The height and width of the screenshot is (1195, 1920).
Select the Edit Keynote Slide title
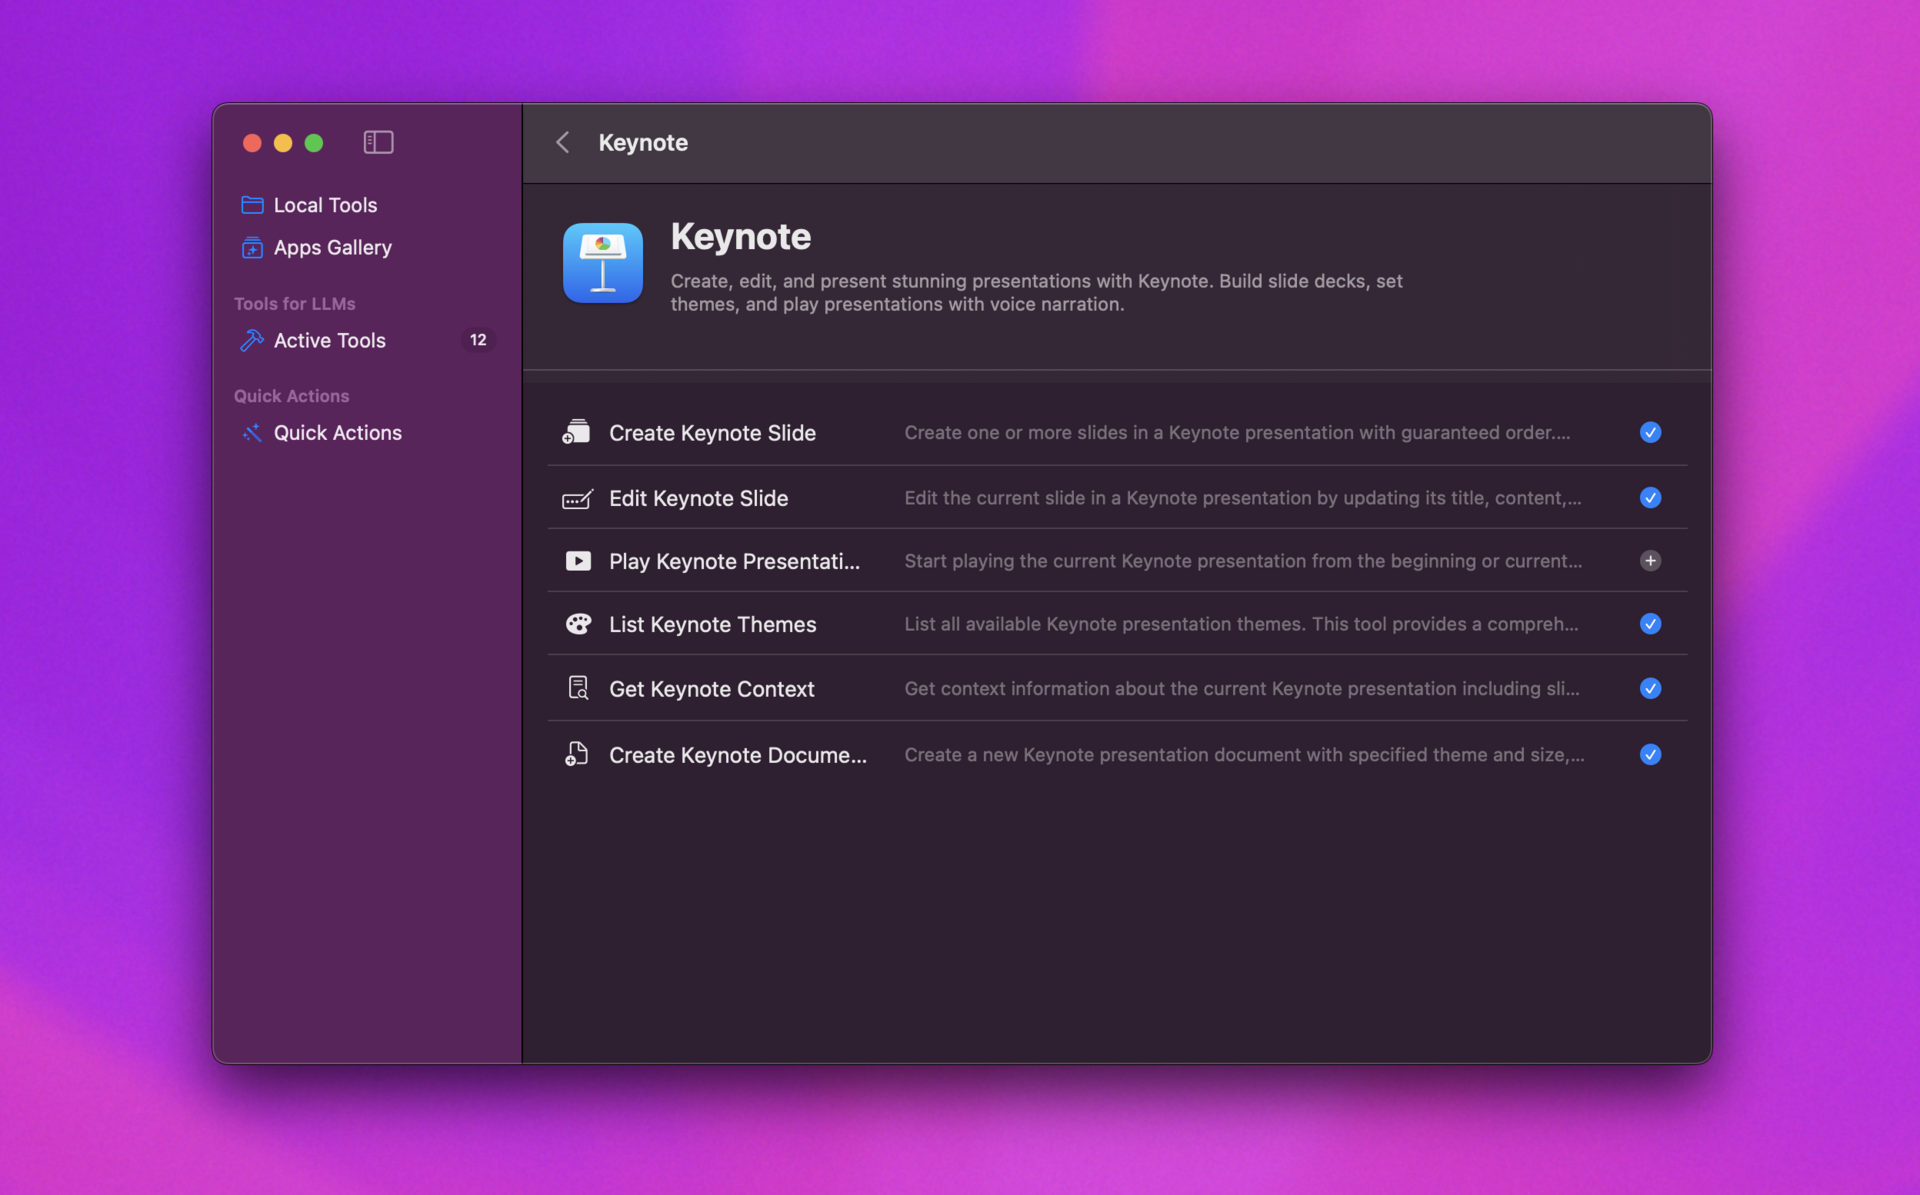(698, 498)
